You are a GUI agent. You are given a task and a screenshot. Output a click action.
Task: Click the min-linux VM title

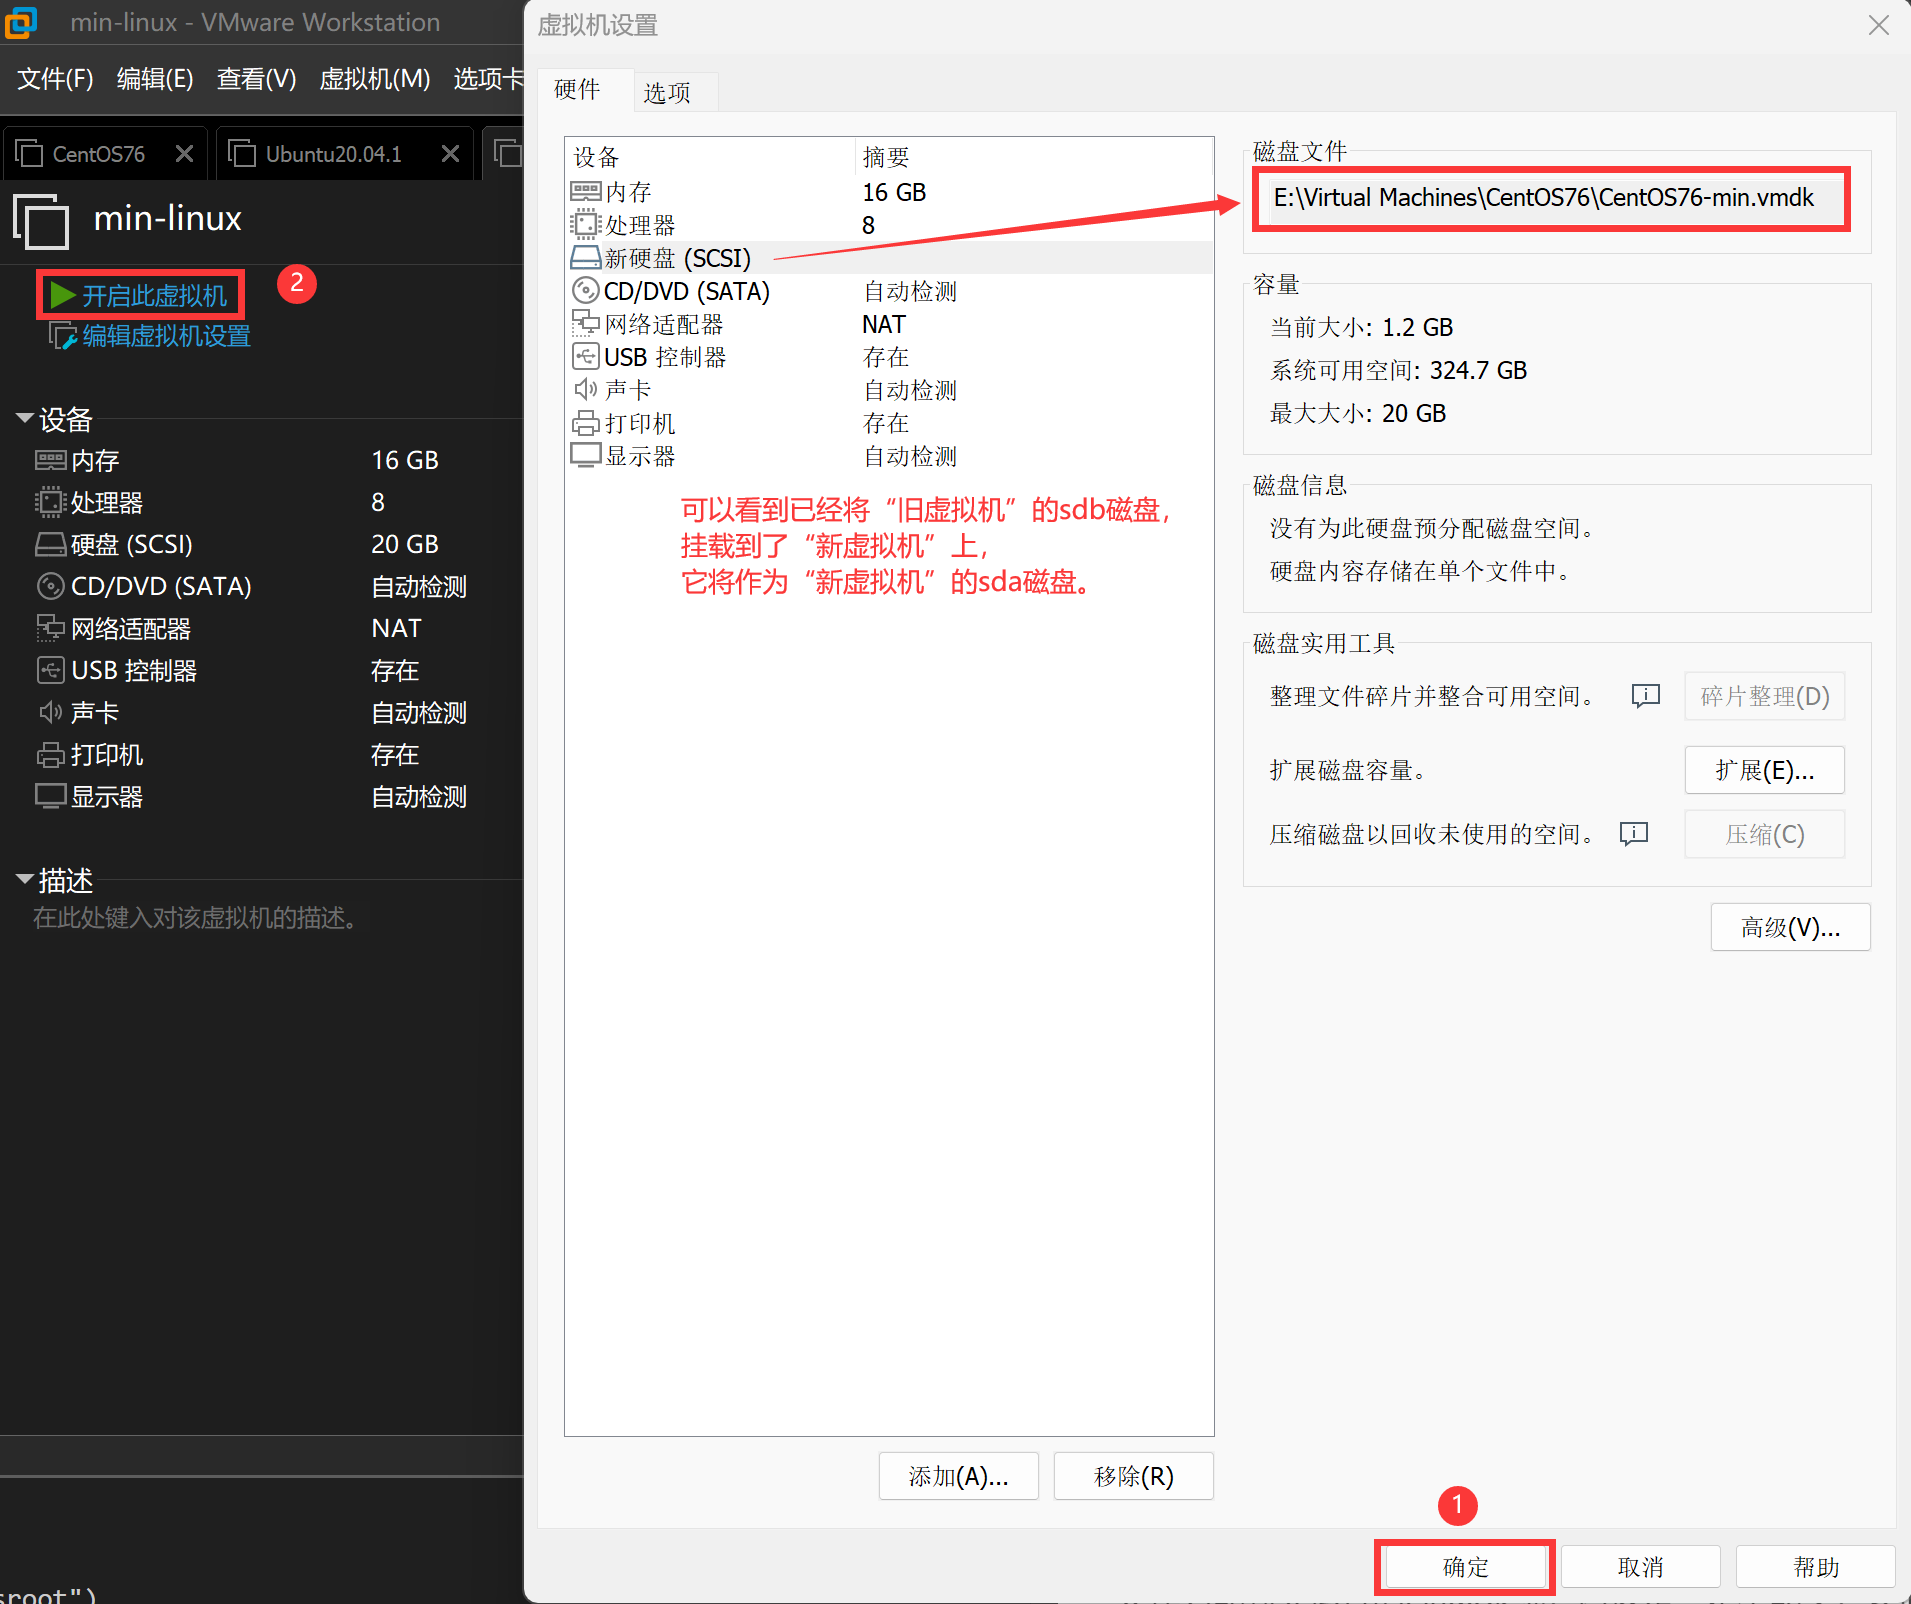[167, 218]
